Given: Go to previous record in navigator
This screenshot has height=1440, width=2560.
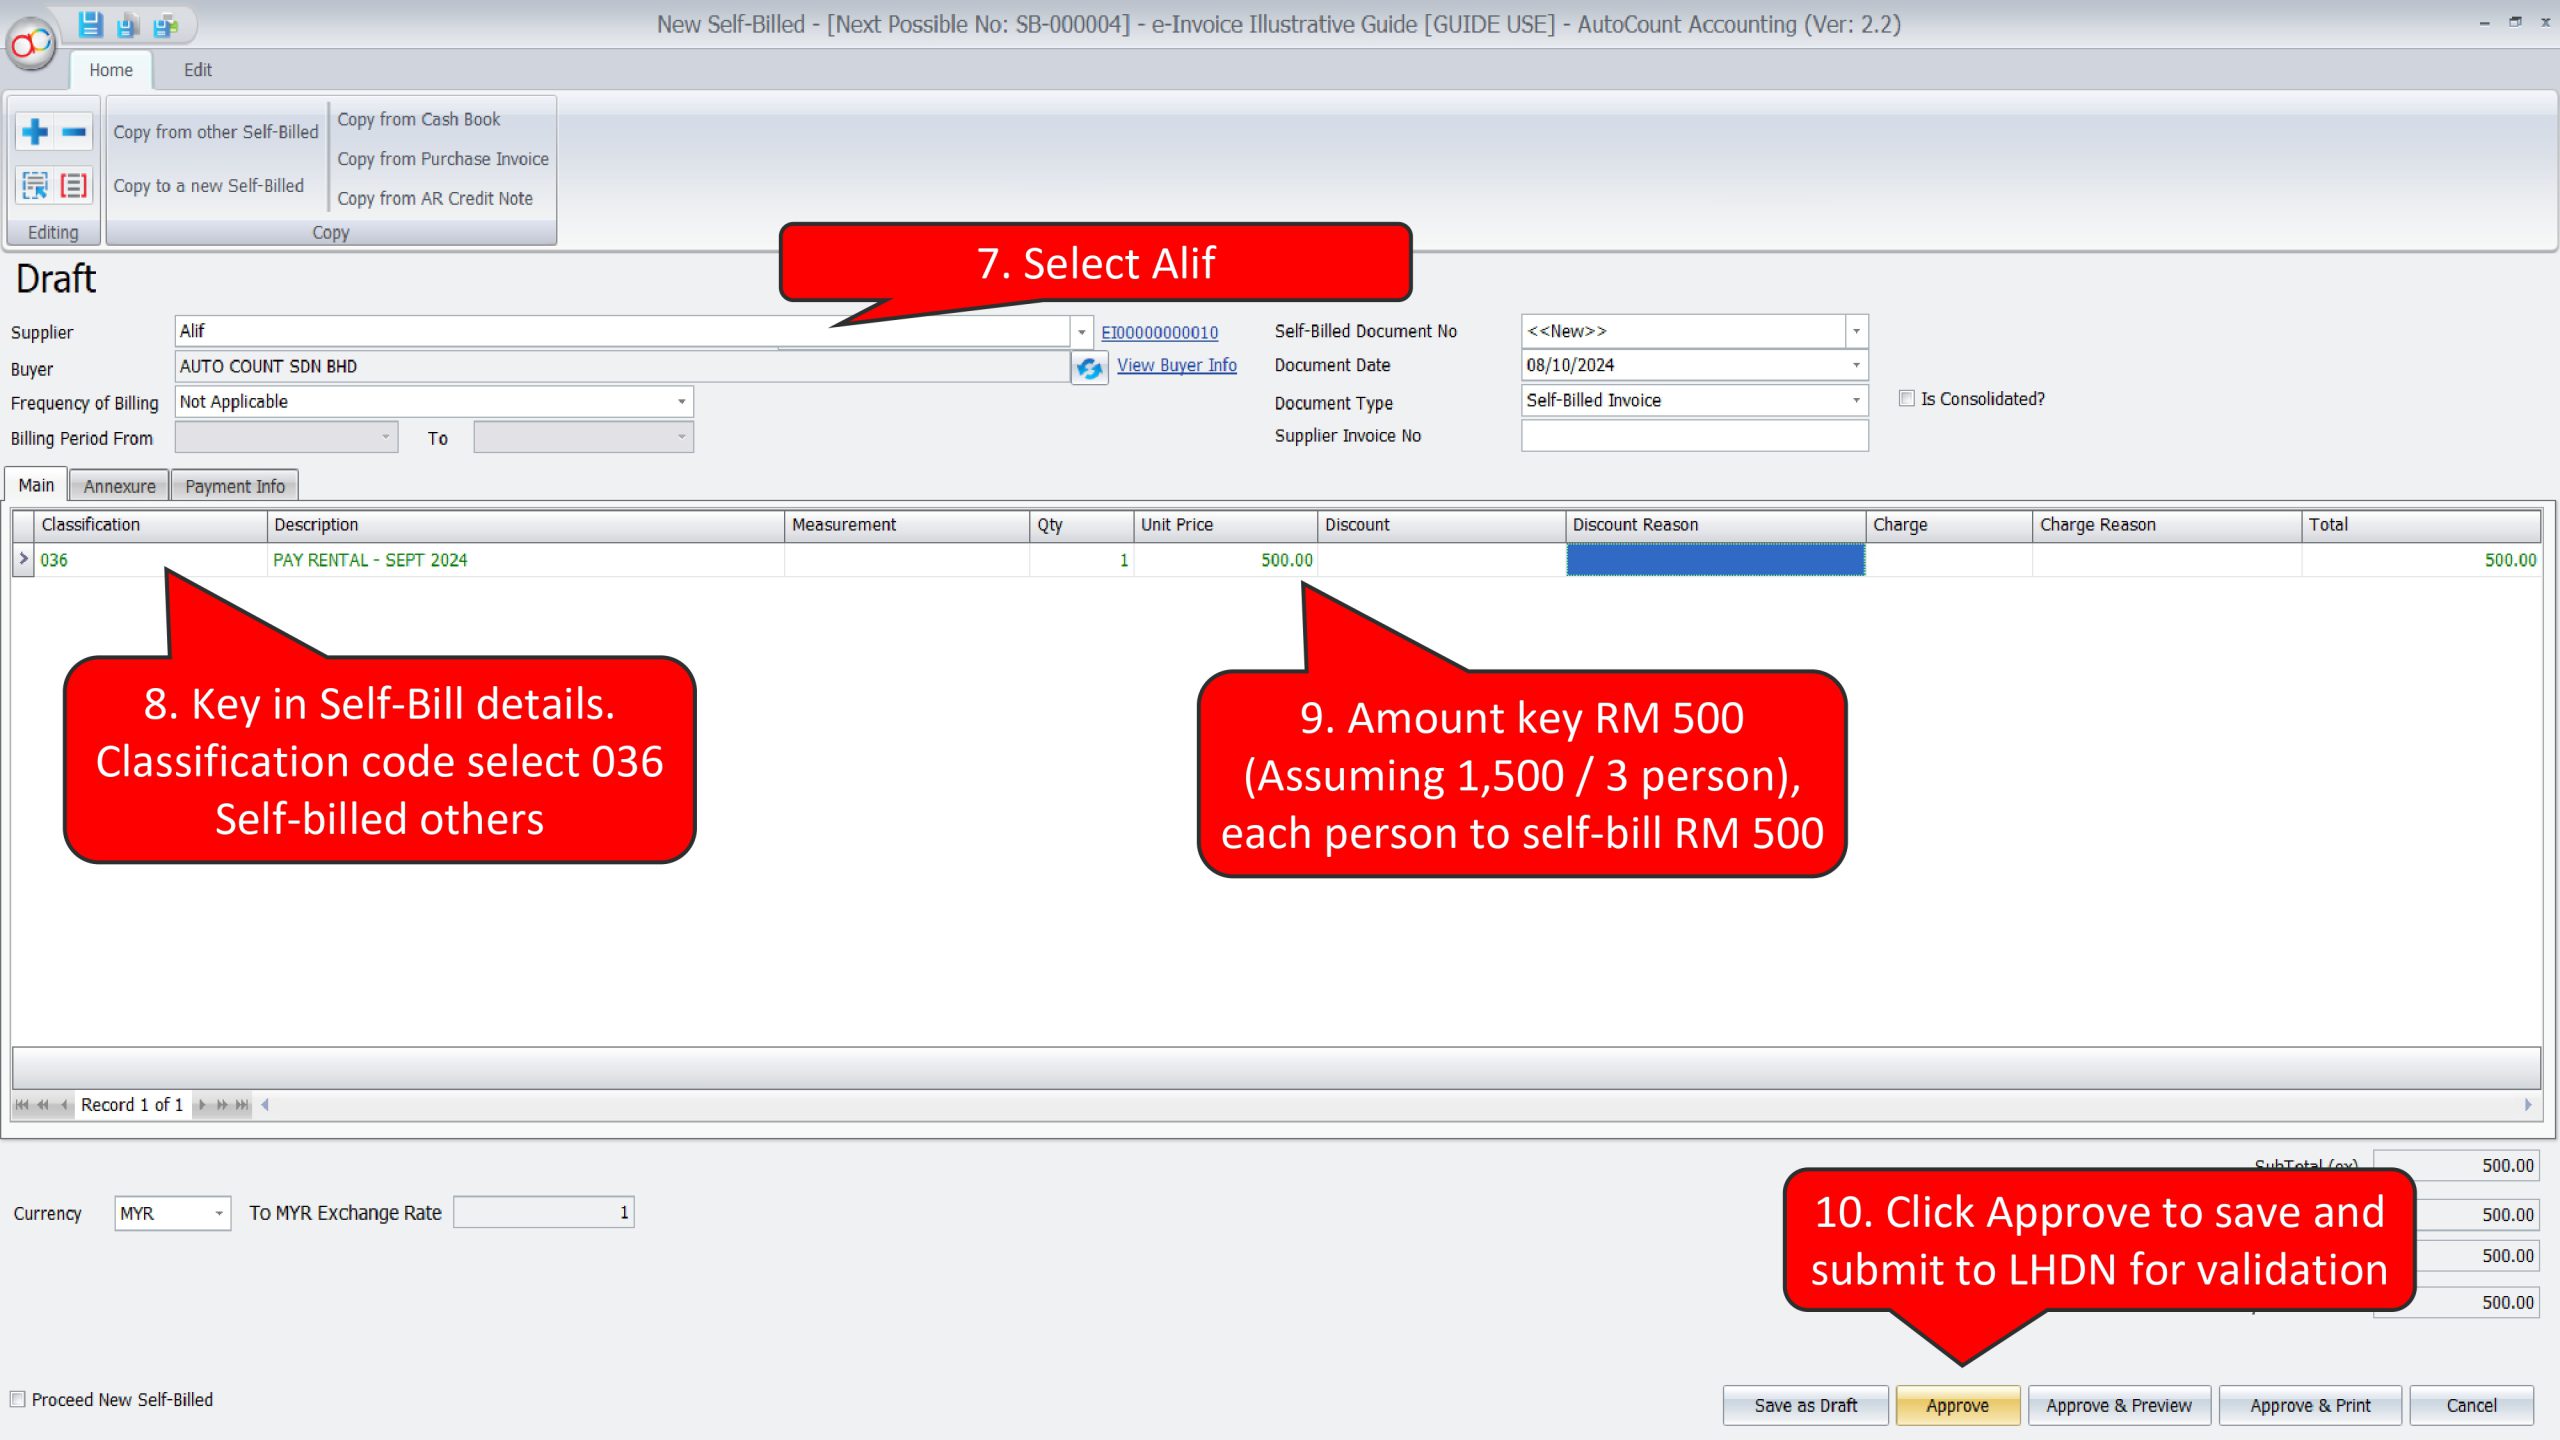Looking at the screenshot, I should 64,1104.
